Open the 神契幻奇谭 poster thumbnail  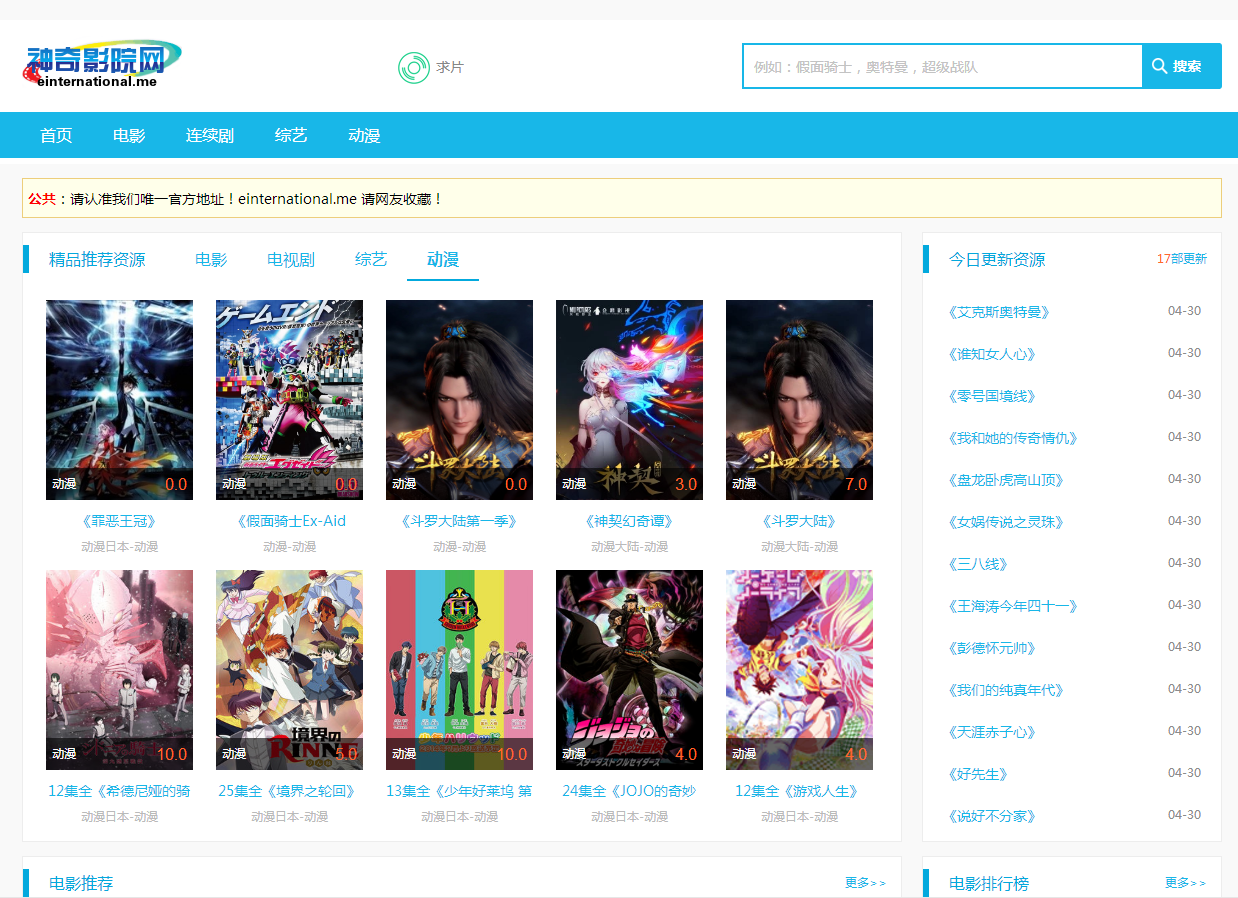(x=629, y=400)
